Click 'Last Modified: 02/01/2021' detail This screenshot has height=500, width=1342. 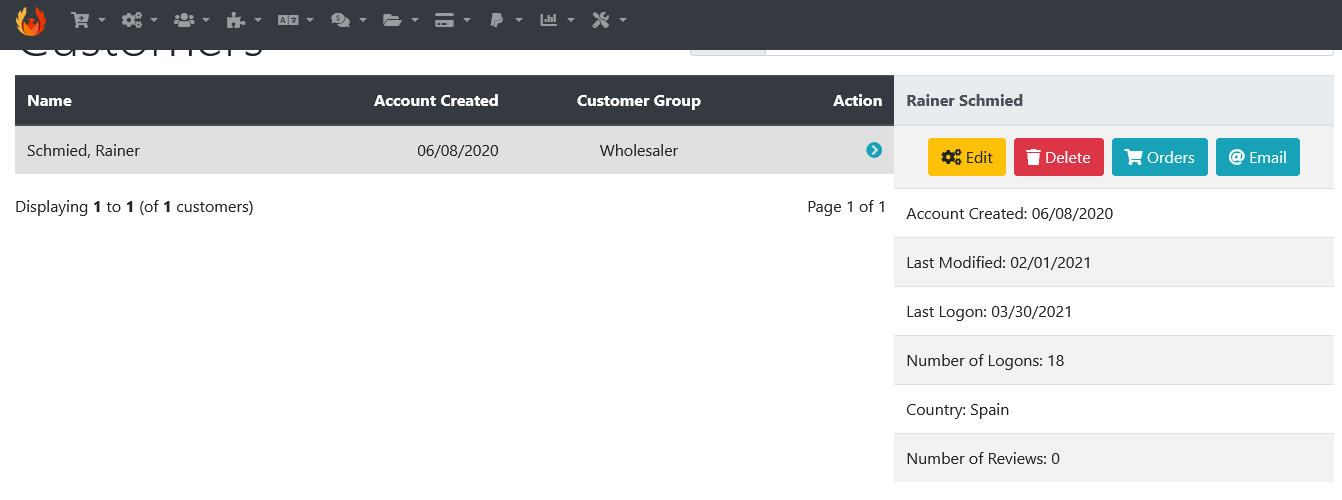pyautogui.click(x=998, y=262)
